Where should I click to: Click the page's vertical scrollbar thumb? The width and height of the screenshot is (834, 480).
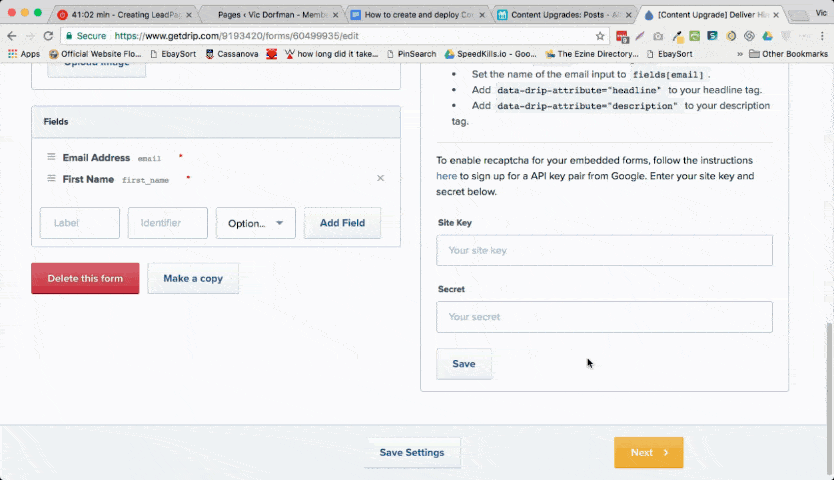[x=827, y=370]
